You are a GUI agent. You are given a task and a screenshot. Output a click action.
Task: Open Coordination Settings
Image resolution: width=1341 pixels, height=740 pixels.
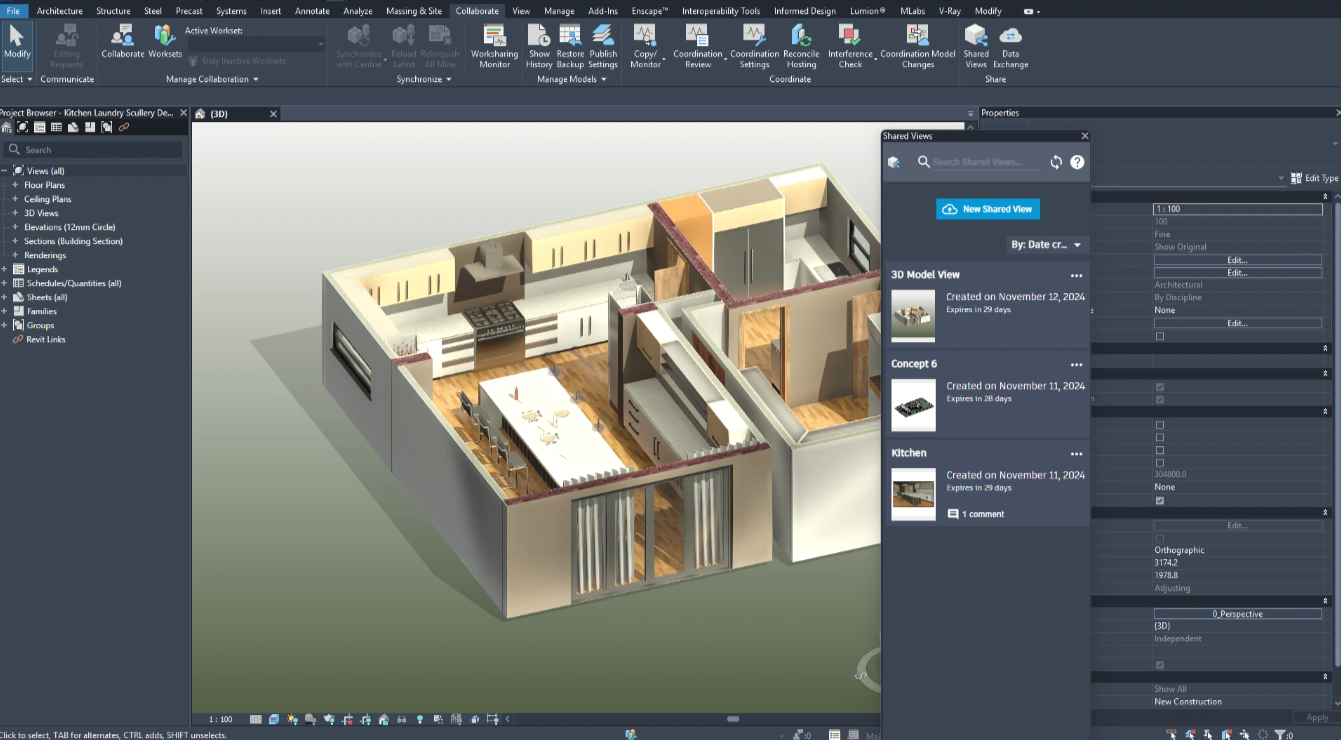[754, 46]
